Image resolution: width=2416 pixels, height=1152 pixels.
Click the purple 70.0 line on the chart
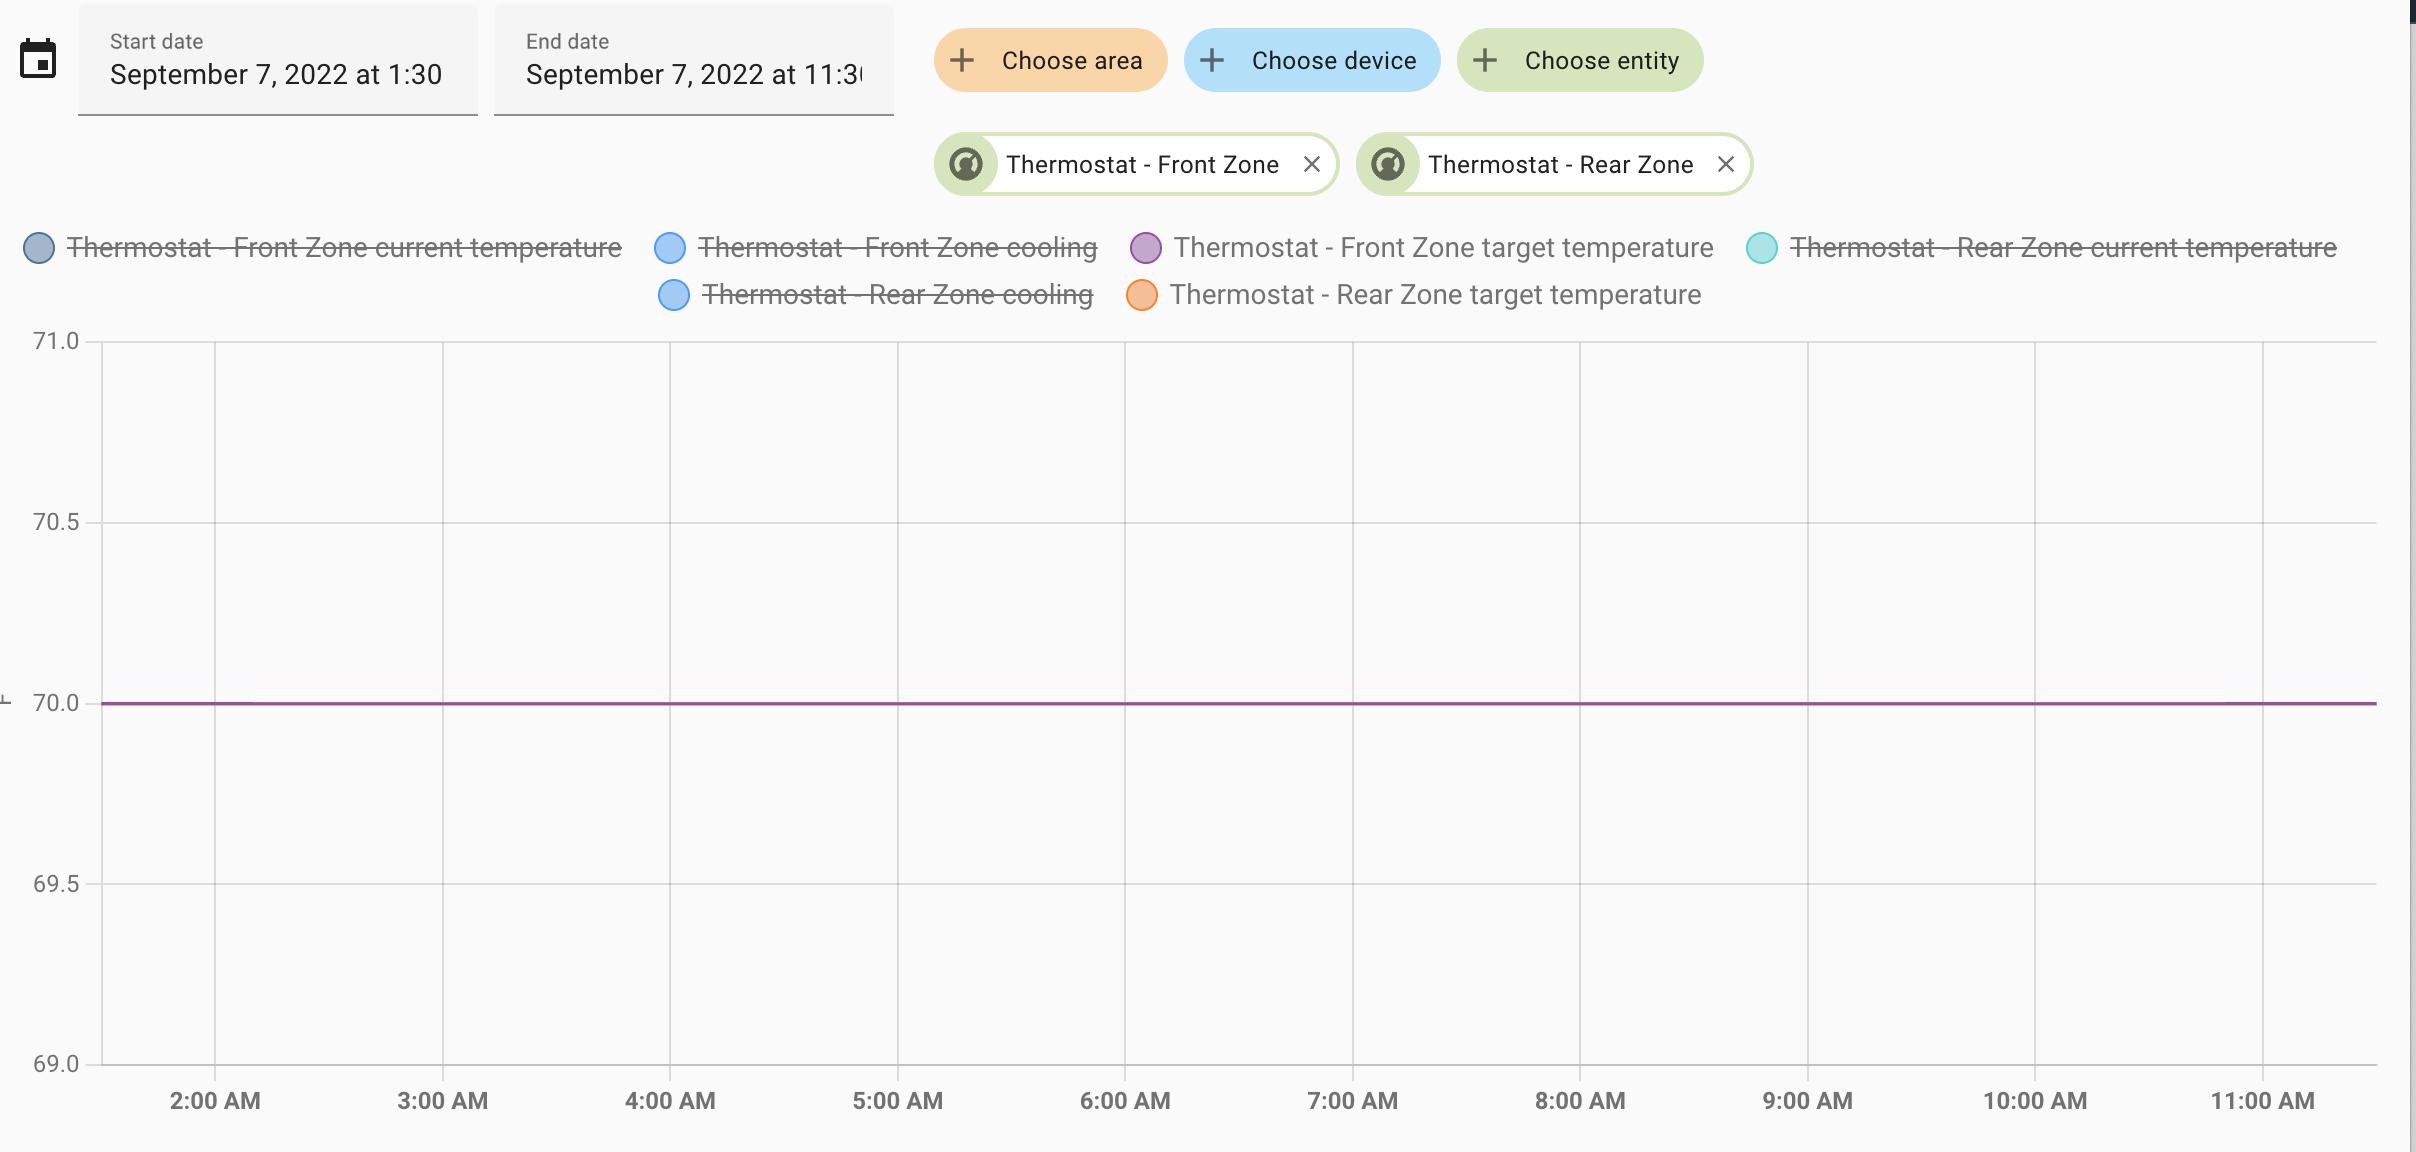pyautogui.click(x=1238, y=703)
